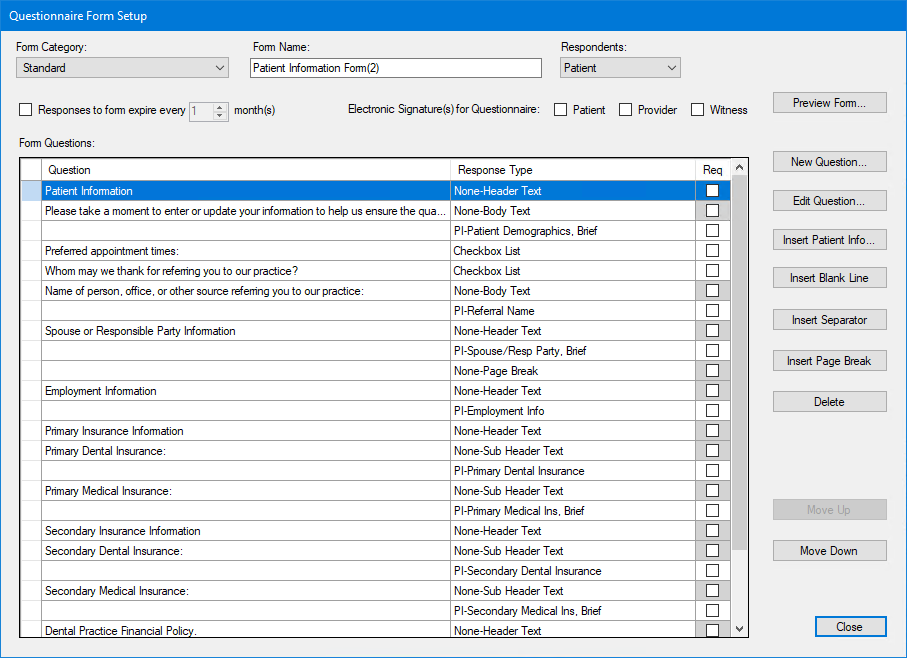Tick the Witness signature checkbox
Image resolution: width=907 pixels, height=658 pixels.
click(x=698, y=110)
